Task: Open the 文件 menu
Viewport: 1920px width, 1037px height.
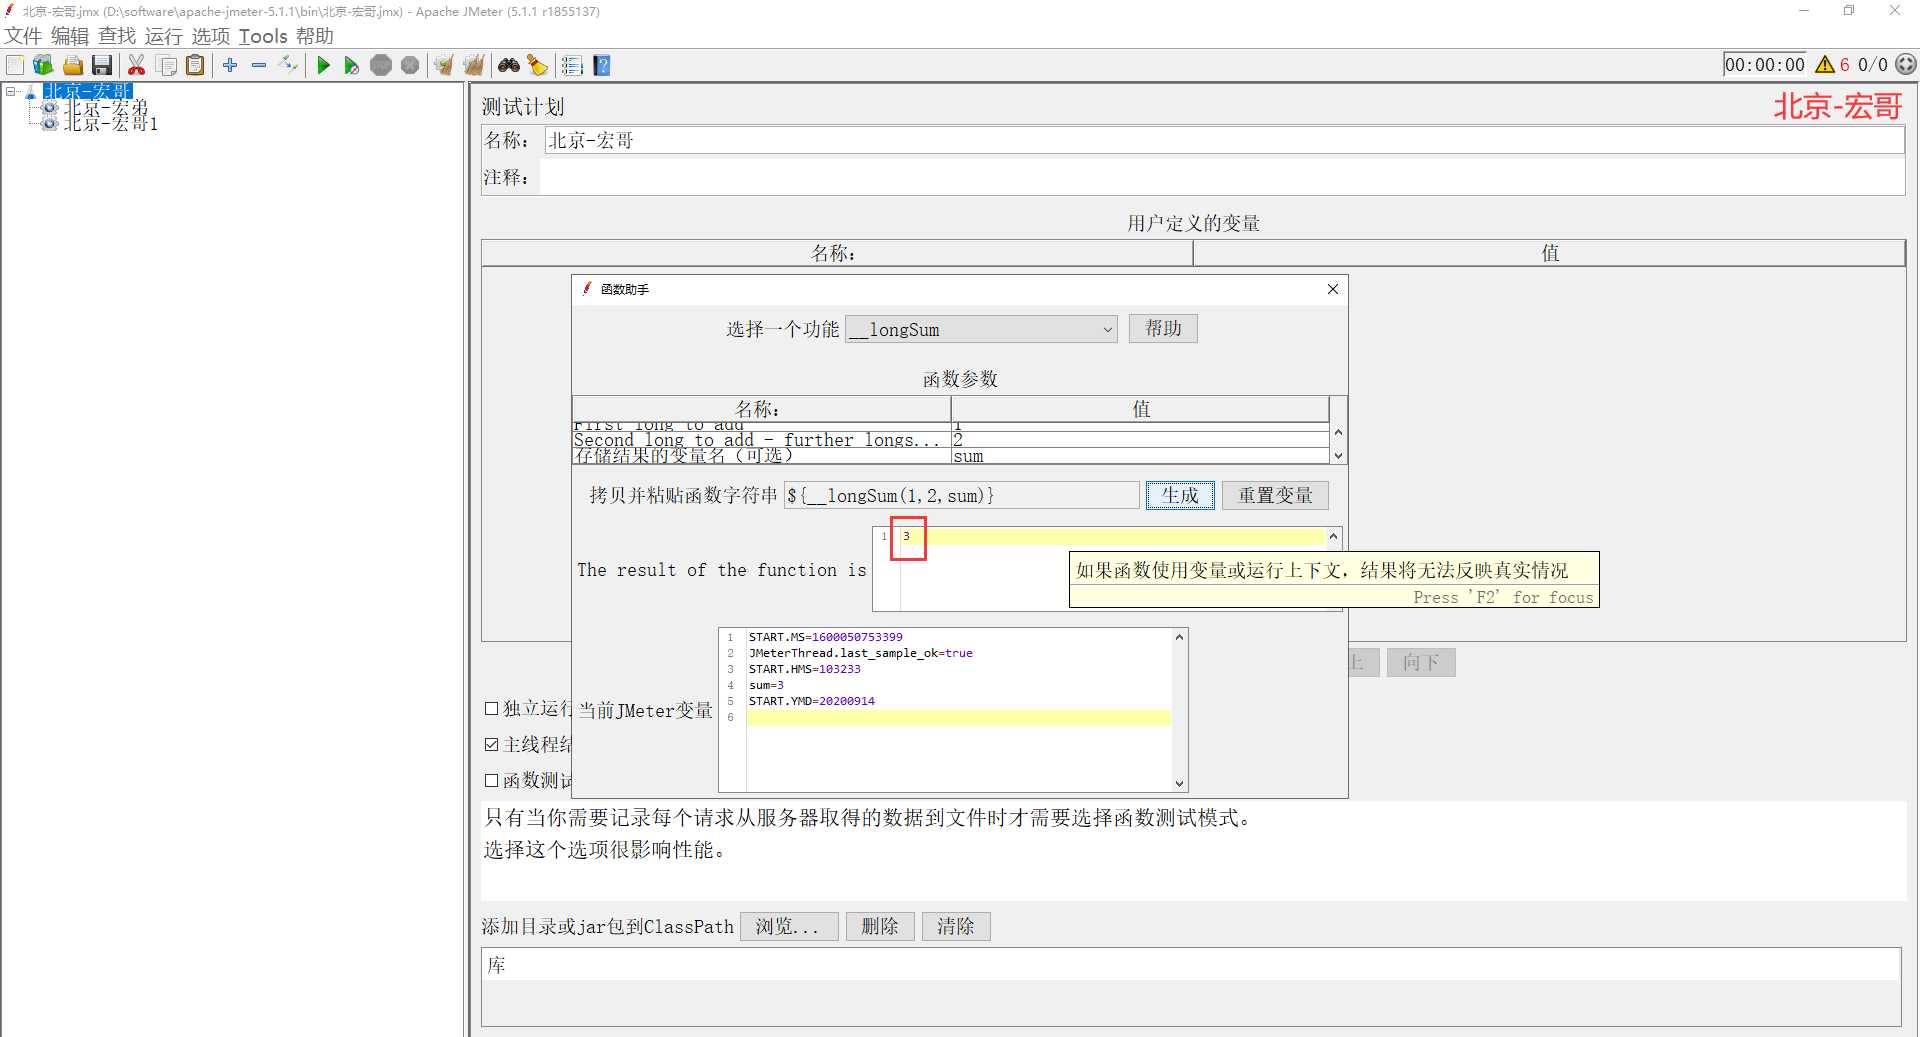Action: click(x=23, y=36)
